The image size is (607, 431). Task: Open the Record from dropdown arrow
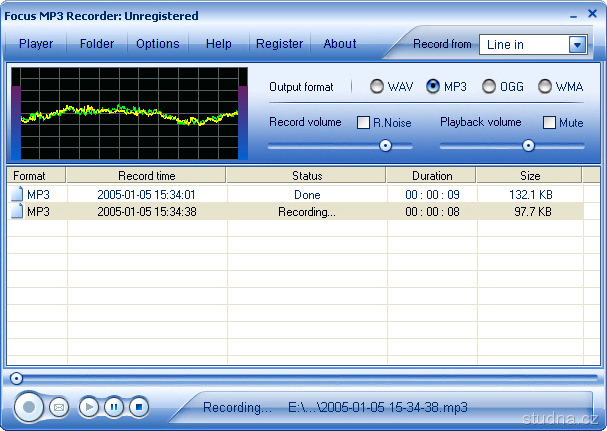point(577,45)
